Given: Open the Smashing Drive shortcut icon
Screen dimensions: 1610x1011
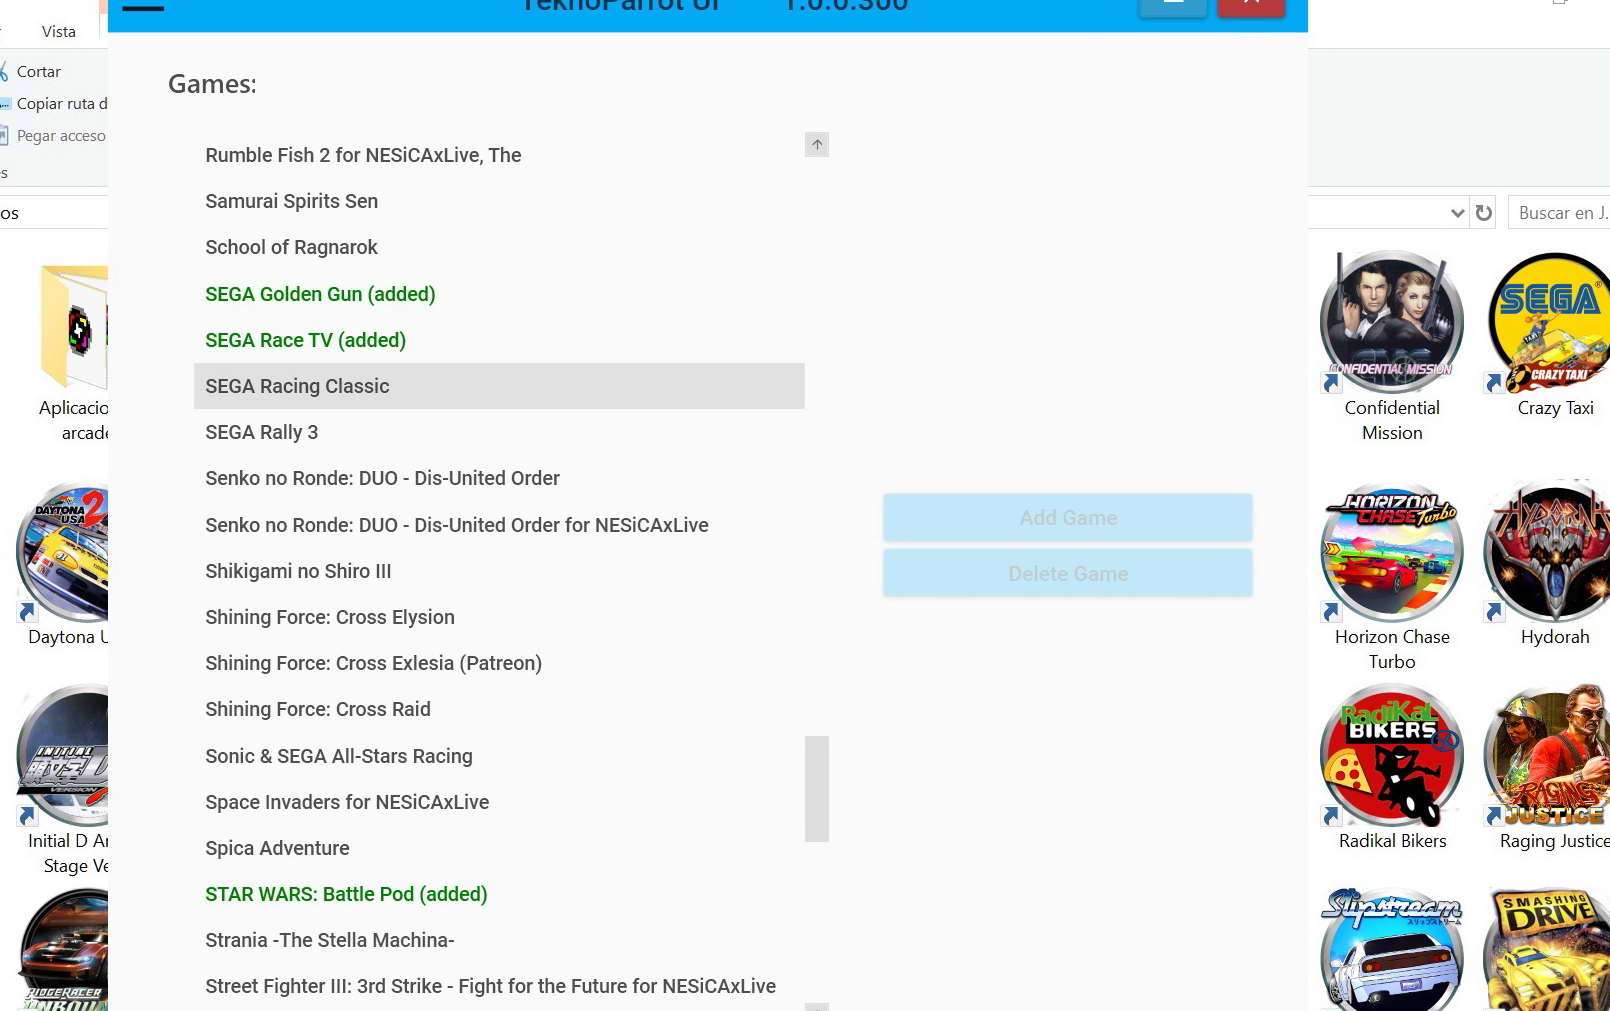Looking at the screenshot, I should tap(1549, 950).
